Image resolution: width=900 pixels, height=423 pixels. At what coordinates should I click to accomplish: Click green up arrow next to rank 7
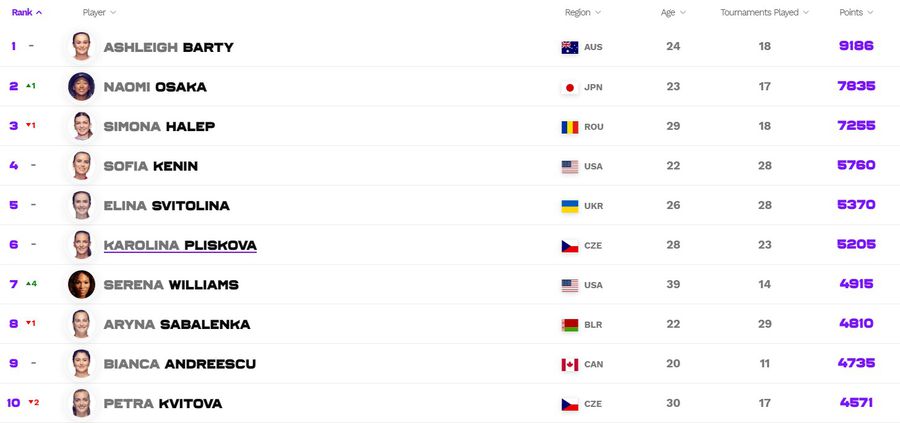[28, 284]
